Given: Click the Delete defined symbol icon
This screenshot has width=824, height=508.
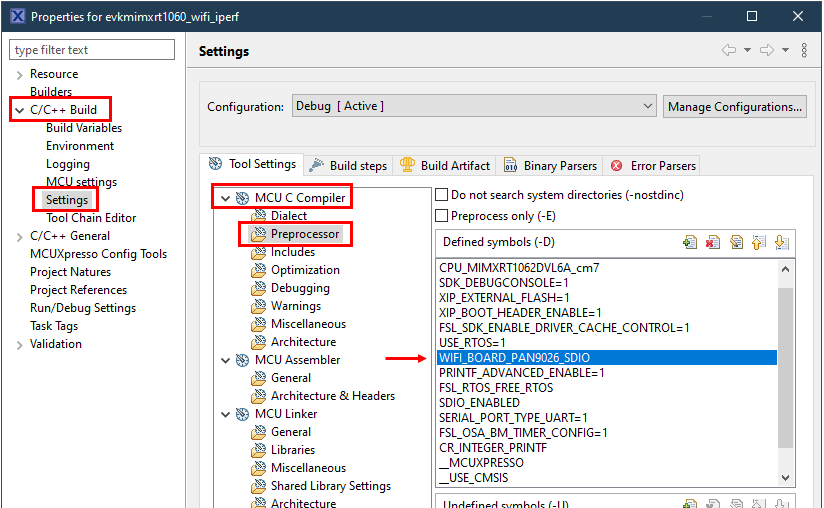Looking at the screenshot, I should (x=713, y=242).
